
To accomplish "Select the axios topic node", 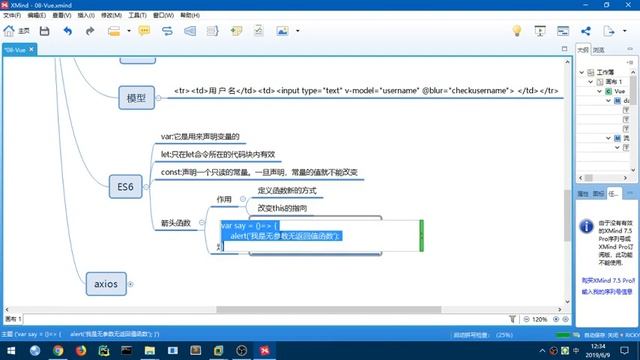I will pos(106,284).
